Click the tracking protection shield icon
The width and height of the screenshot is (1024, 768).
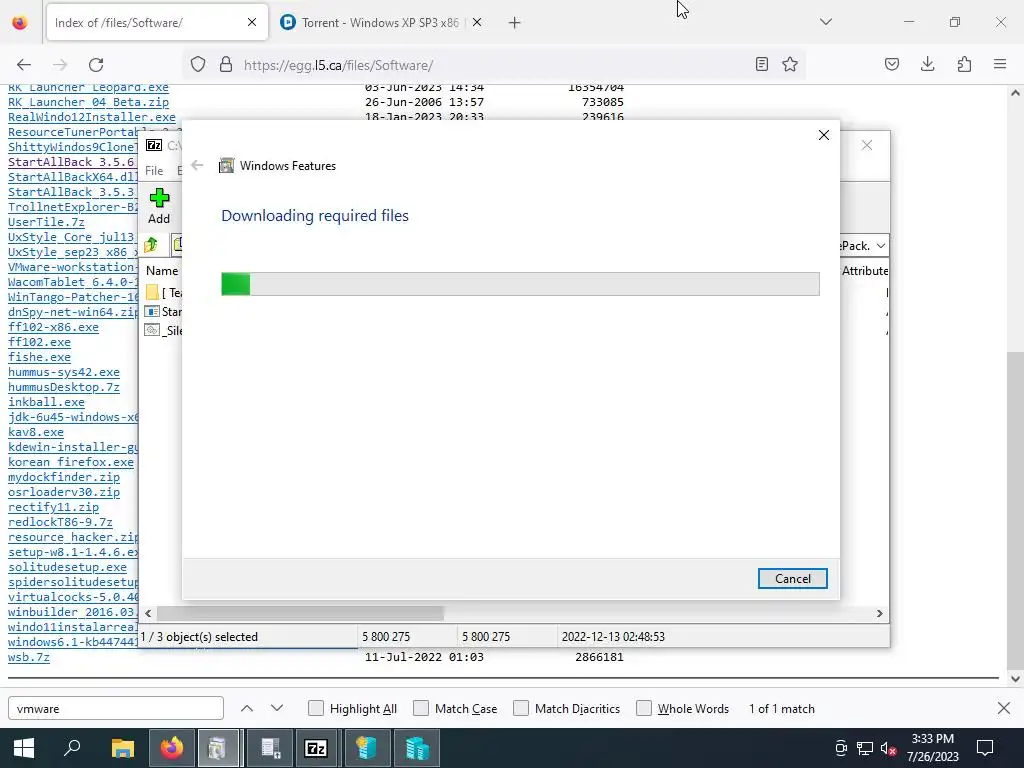198,65
